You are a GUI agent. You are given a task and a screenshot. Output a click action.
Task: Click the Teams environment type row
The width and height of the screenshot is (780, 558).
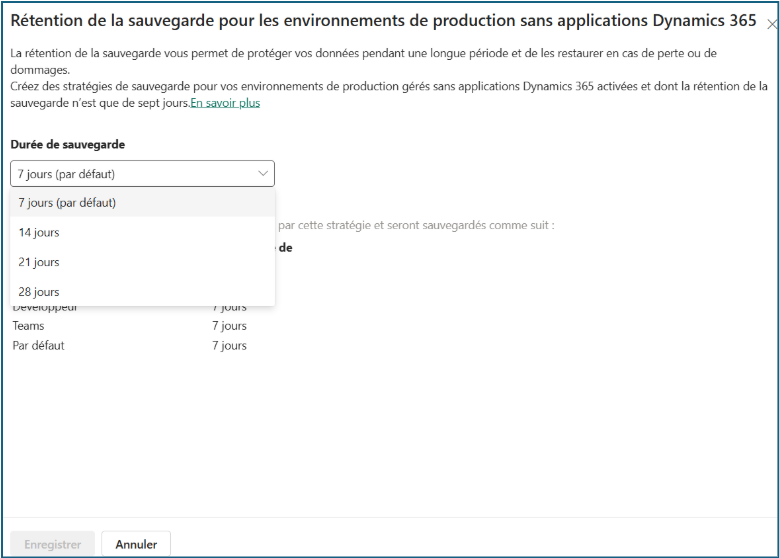[x=28, y=326]
